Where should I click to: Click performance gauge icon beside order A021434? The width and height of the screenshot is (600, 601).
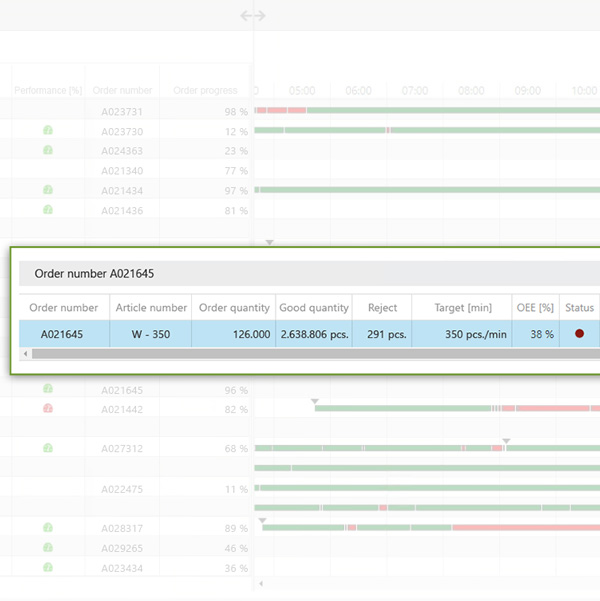(x=48, y=190)
